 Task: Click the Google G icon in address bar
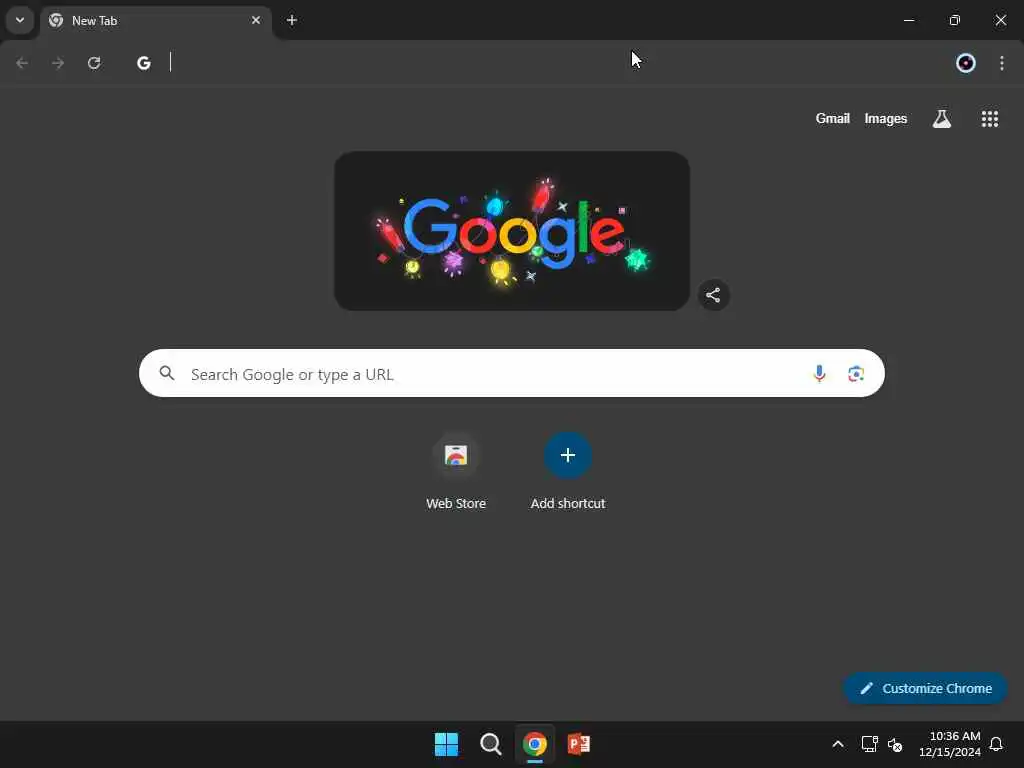tap(144, 63)
